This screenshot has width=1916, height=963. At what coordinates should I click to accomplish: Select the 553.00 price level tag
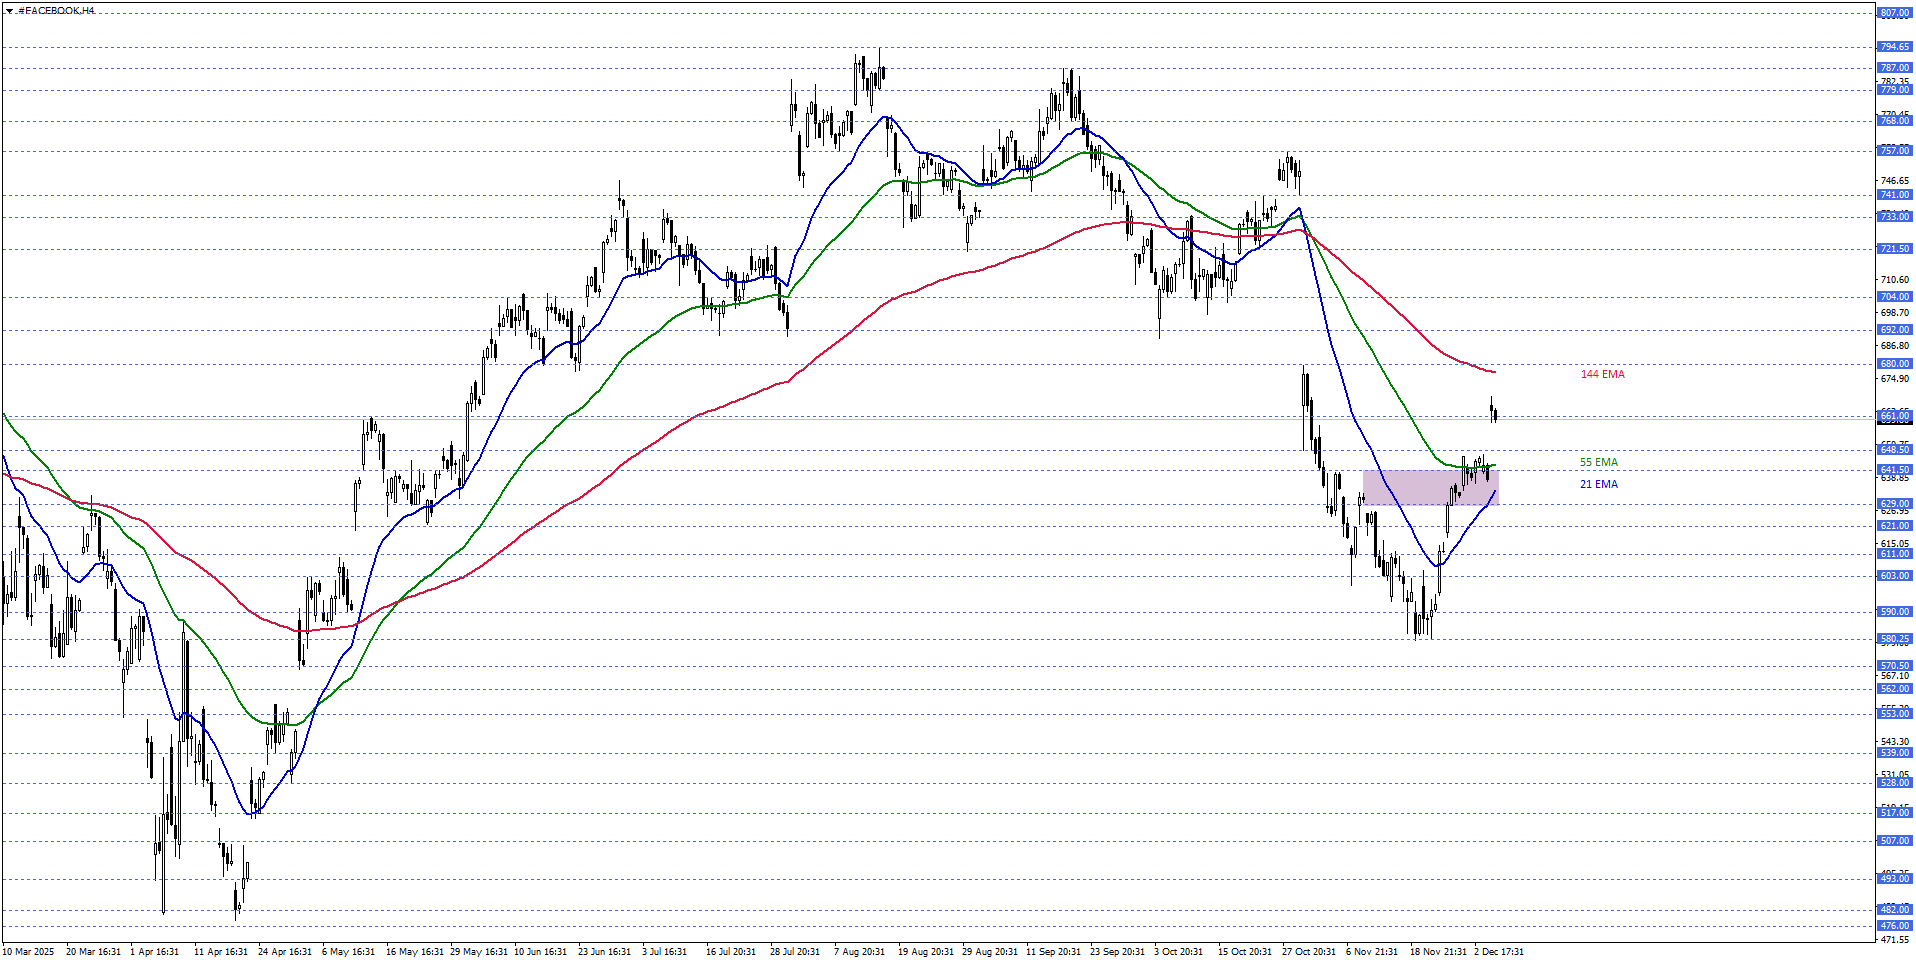1894,713
